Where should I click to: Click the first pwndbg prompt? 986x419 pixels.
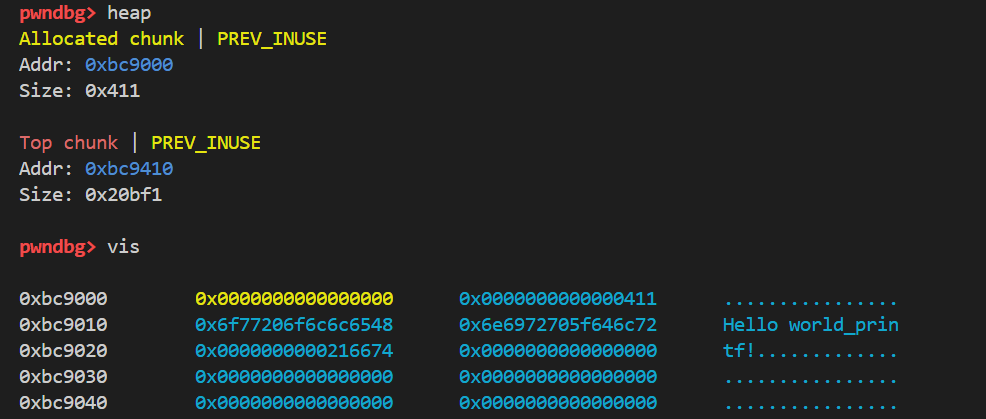[x=58, y=13]
